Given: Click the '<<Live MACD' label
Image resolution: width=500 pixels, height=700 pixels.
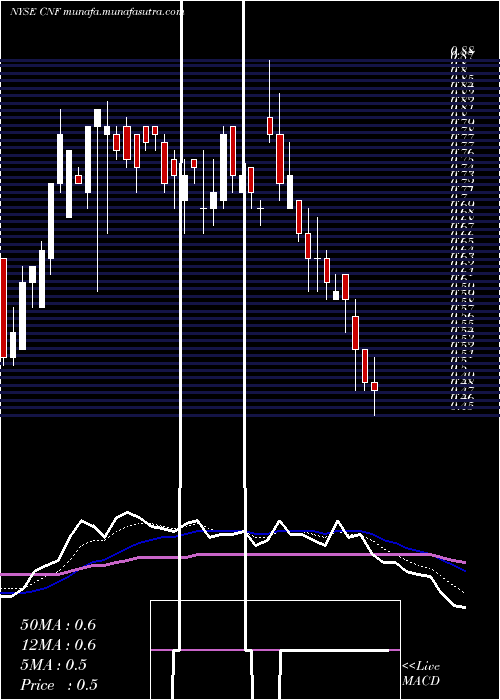Looking at the screenshot, I should (421, 674).
